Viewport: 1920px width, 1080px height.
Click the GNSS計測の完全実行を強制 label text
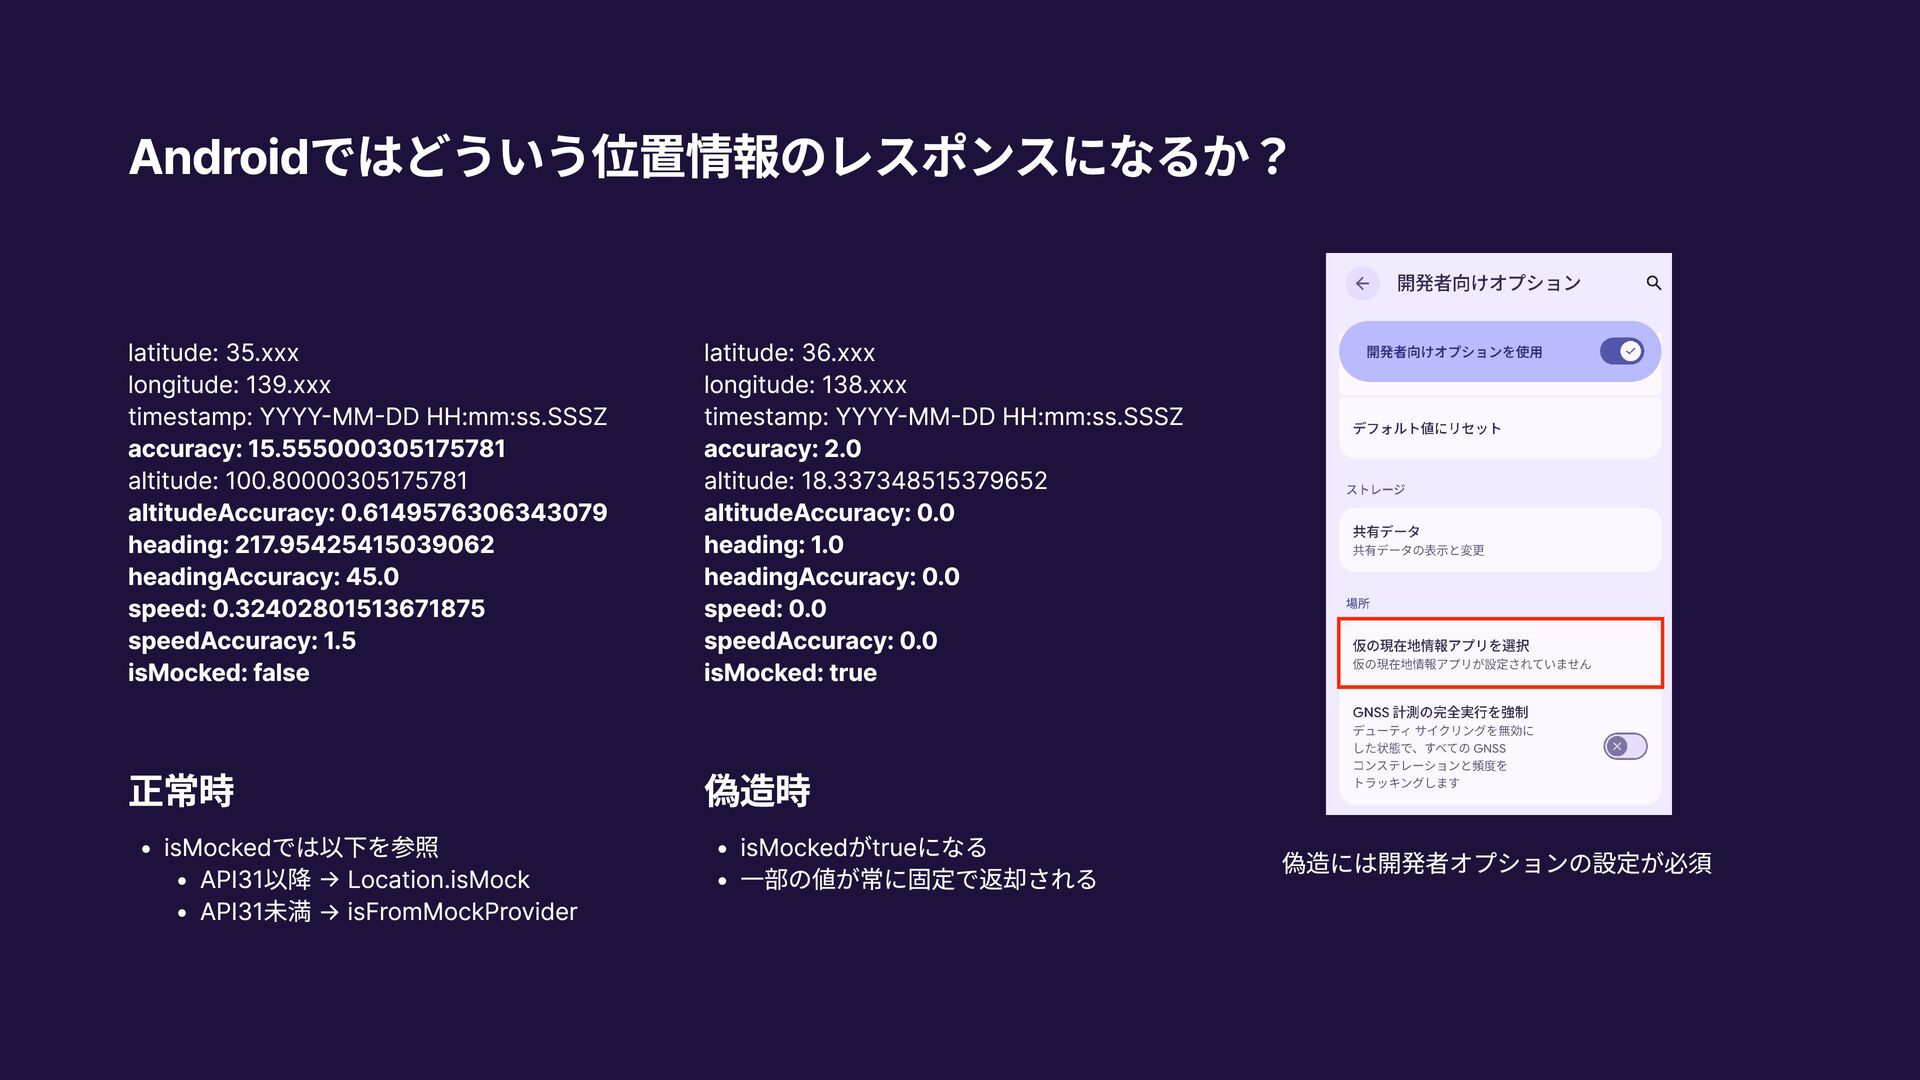pyautogui.click(x=1439, y=712)
